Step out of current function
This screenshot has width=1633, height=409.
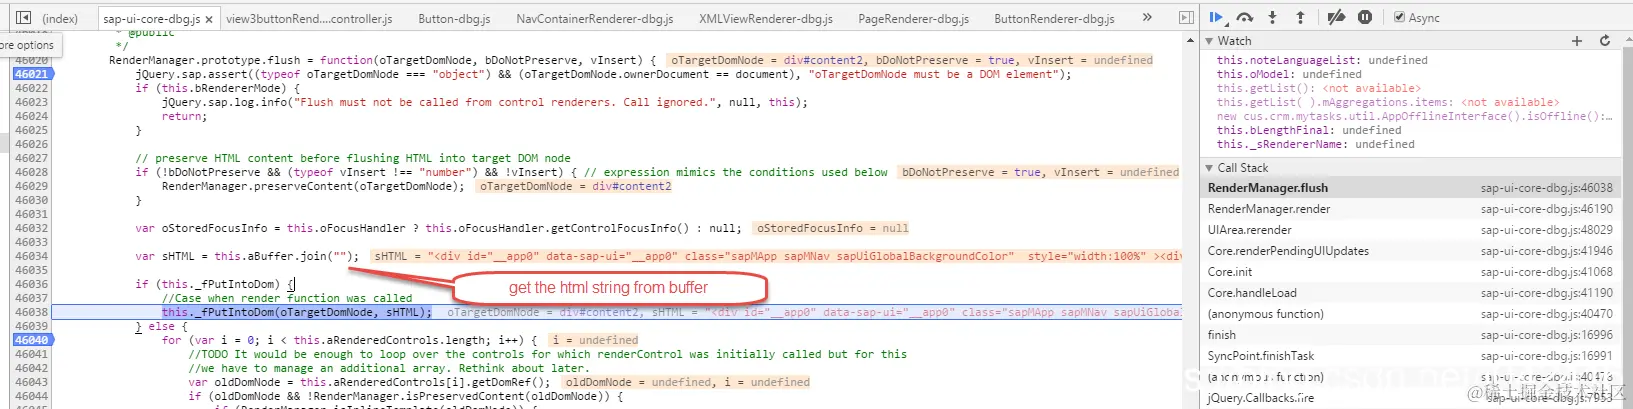1300,17
